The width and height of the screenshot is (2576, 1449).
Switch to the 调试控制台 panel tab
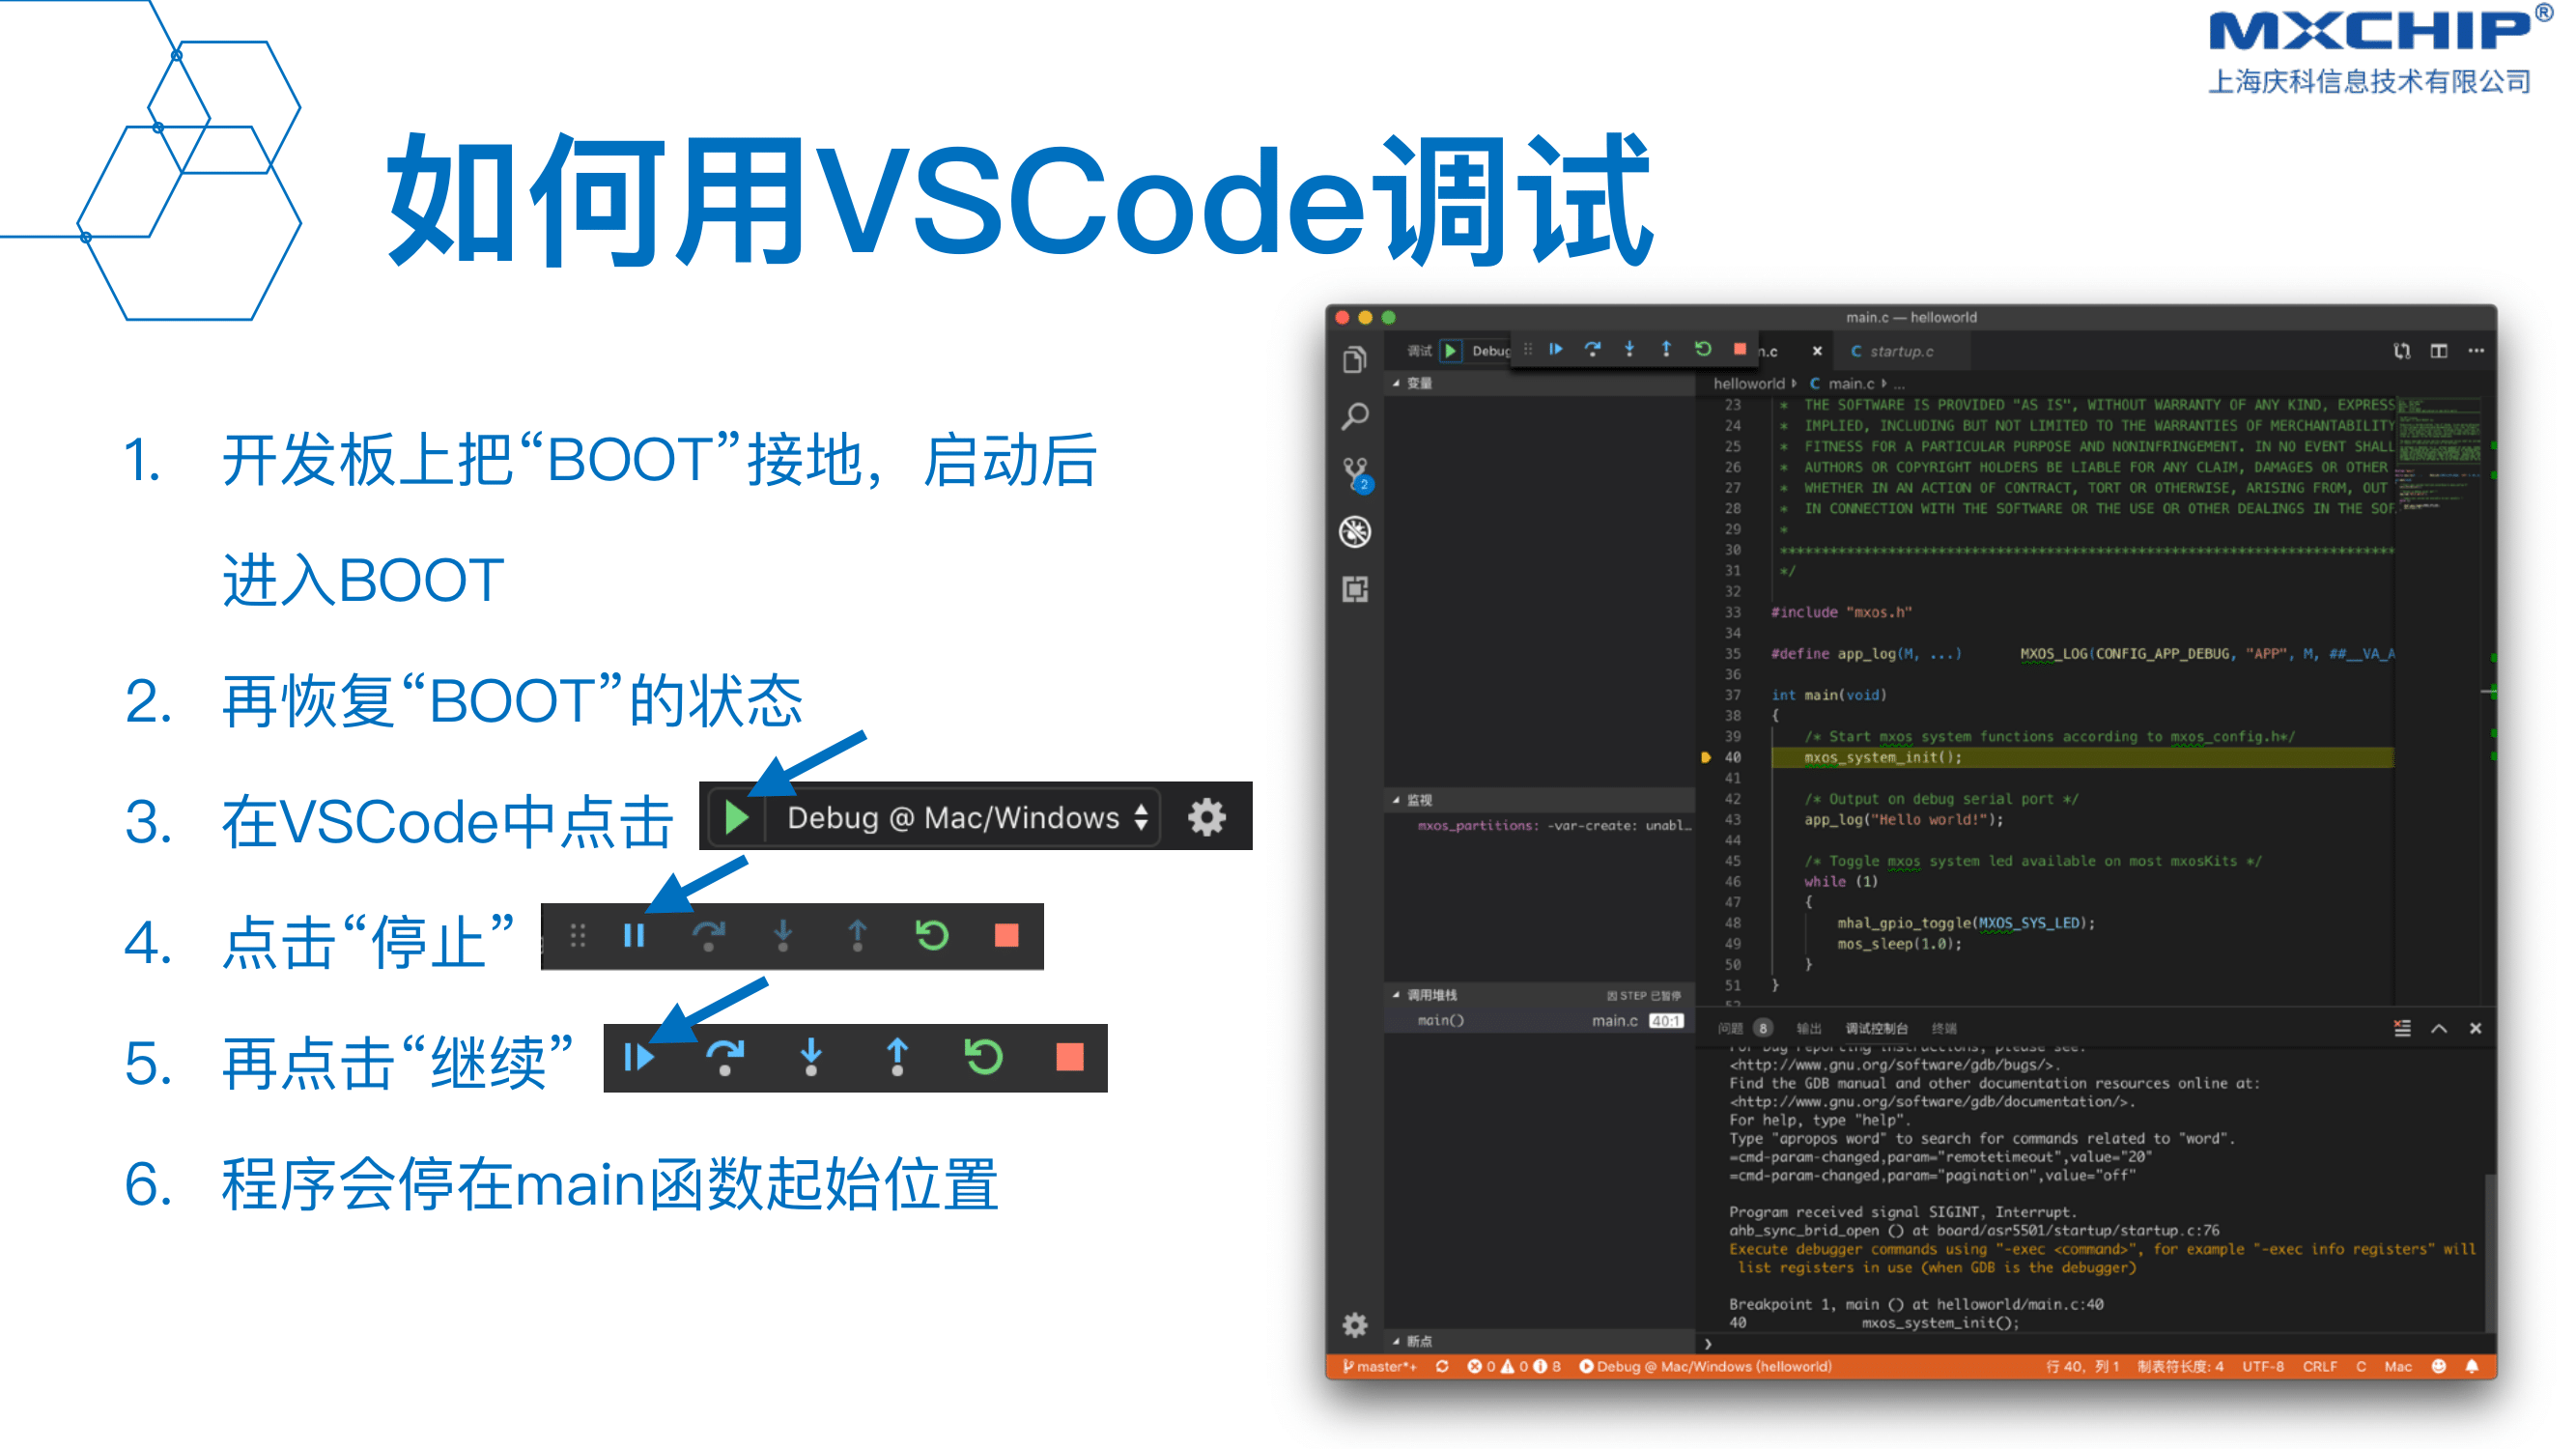click(x=1876, y=1028)
